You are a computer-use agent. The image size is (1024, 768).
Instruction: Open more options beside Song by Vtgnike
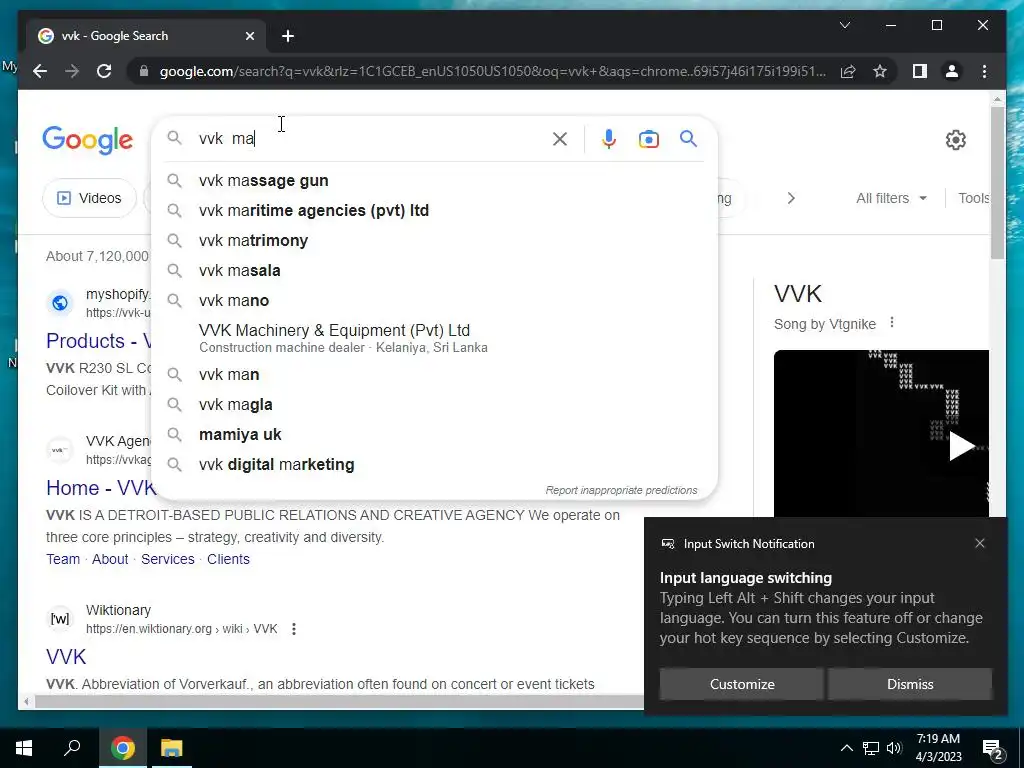(891, 323)
